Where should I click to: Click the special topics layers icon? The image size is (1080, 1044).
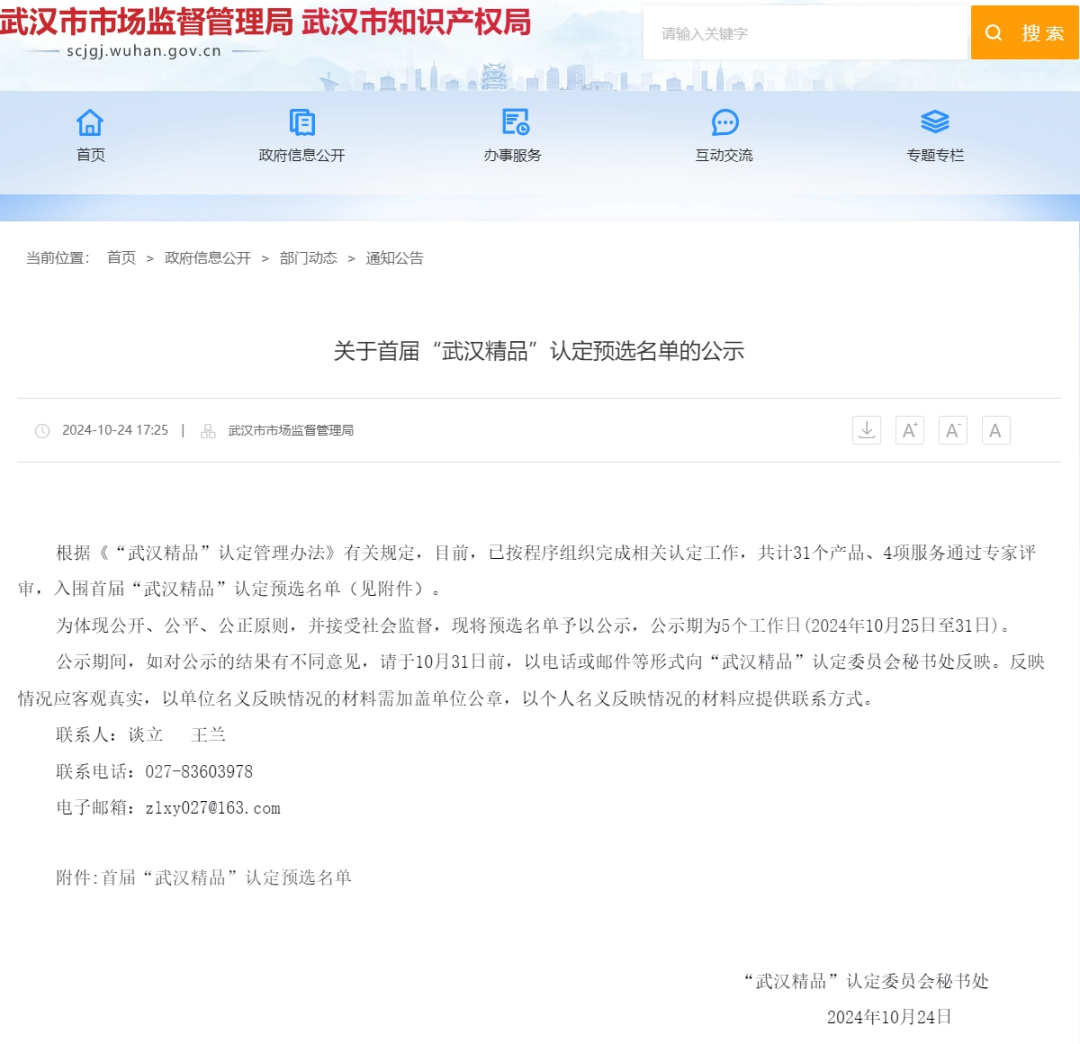tap(935, 122)
